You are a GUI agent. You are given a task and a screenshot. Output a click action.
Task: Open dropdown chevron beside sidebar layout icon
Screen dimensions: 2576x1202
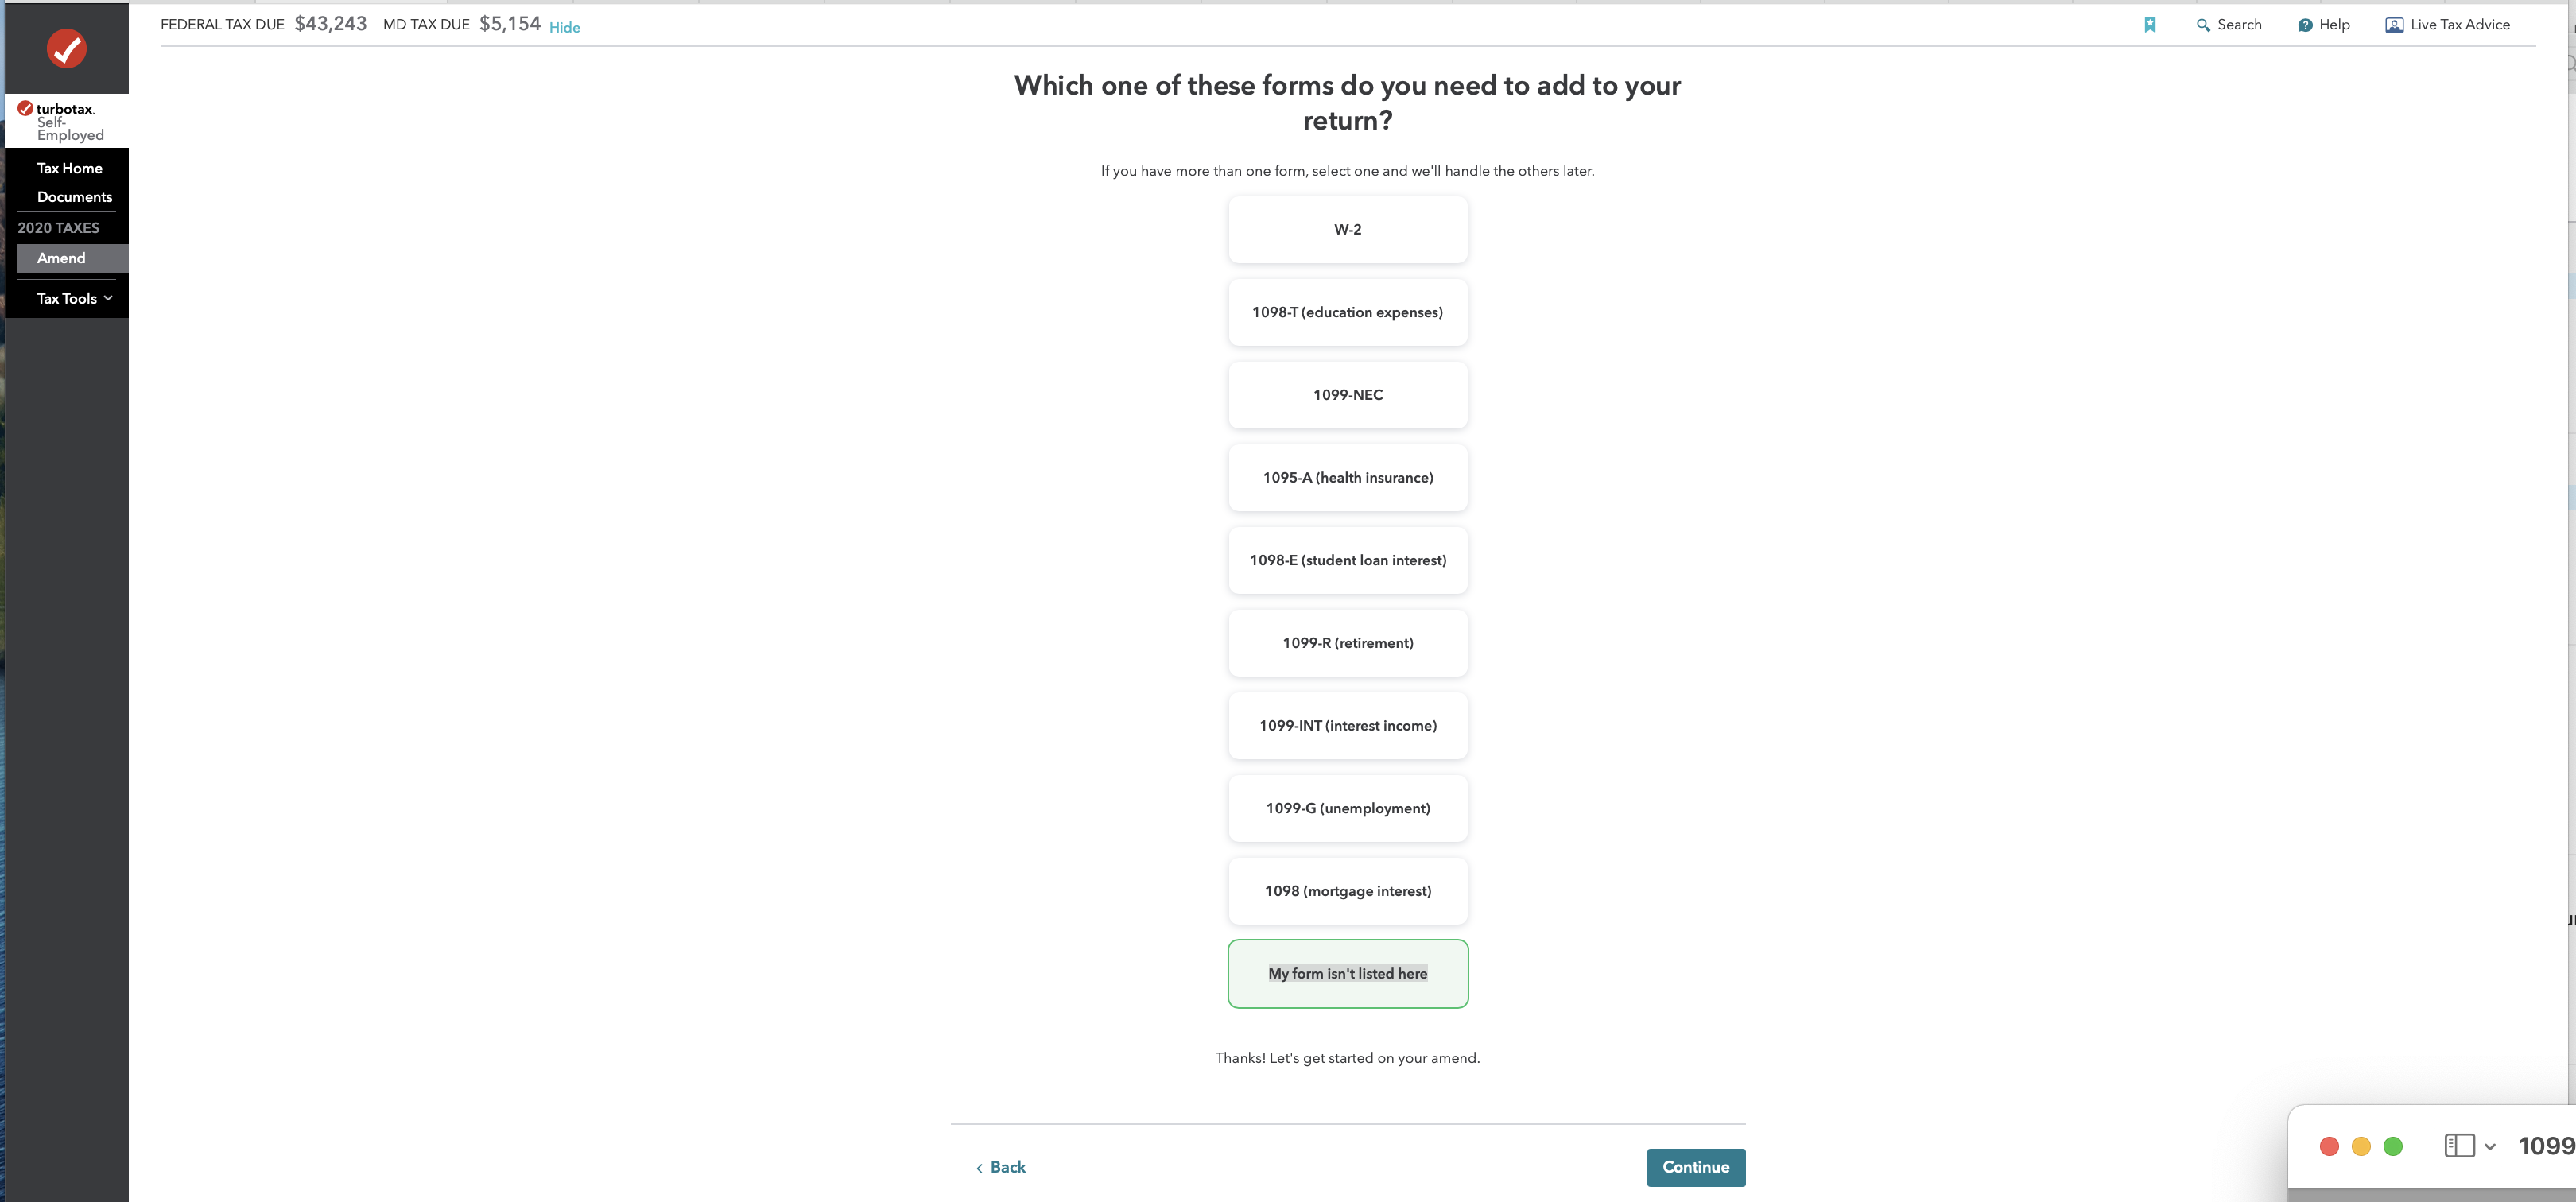(x=2490, y=1147)
